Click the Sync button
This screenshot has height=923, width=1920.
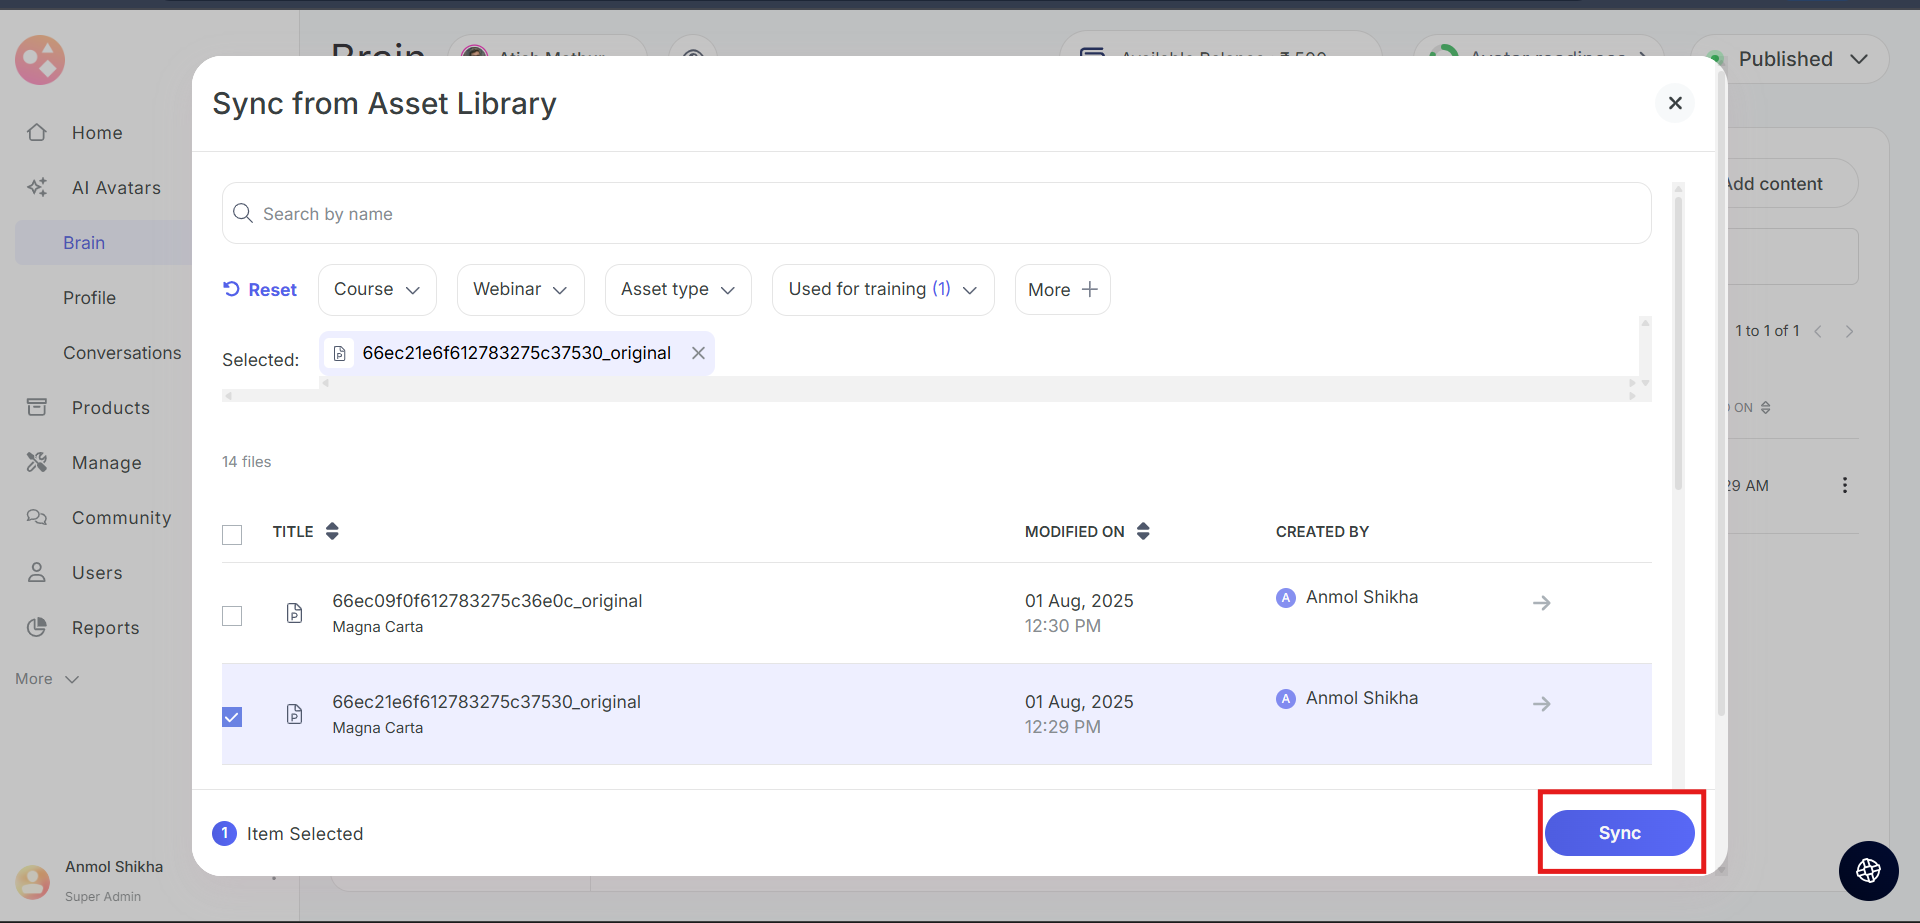[x=1618, y=833]
